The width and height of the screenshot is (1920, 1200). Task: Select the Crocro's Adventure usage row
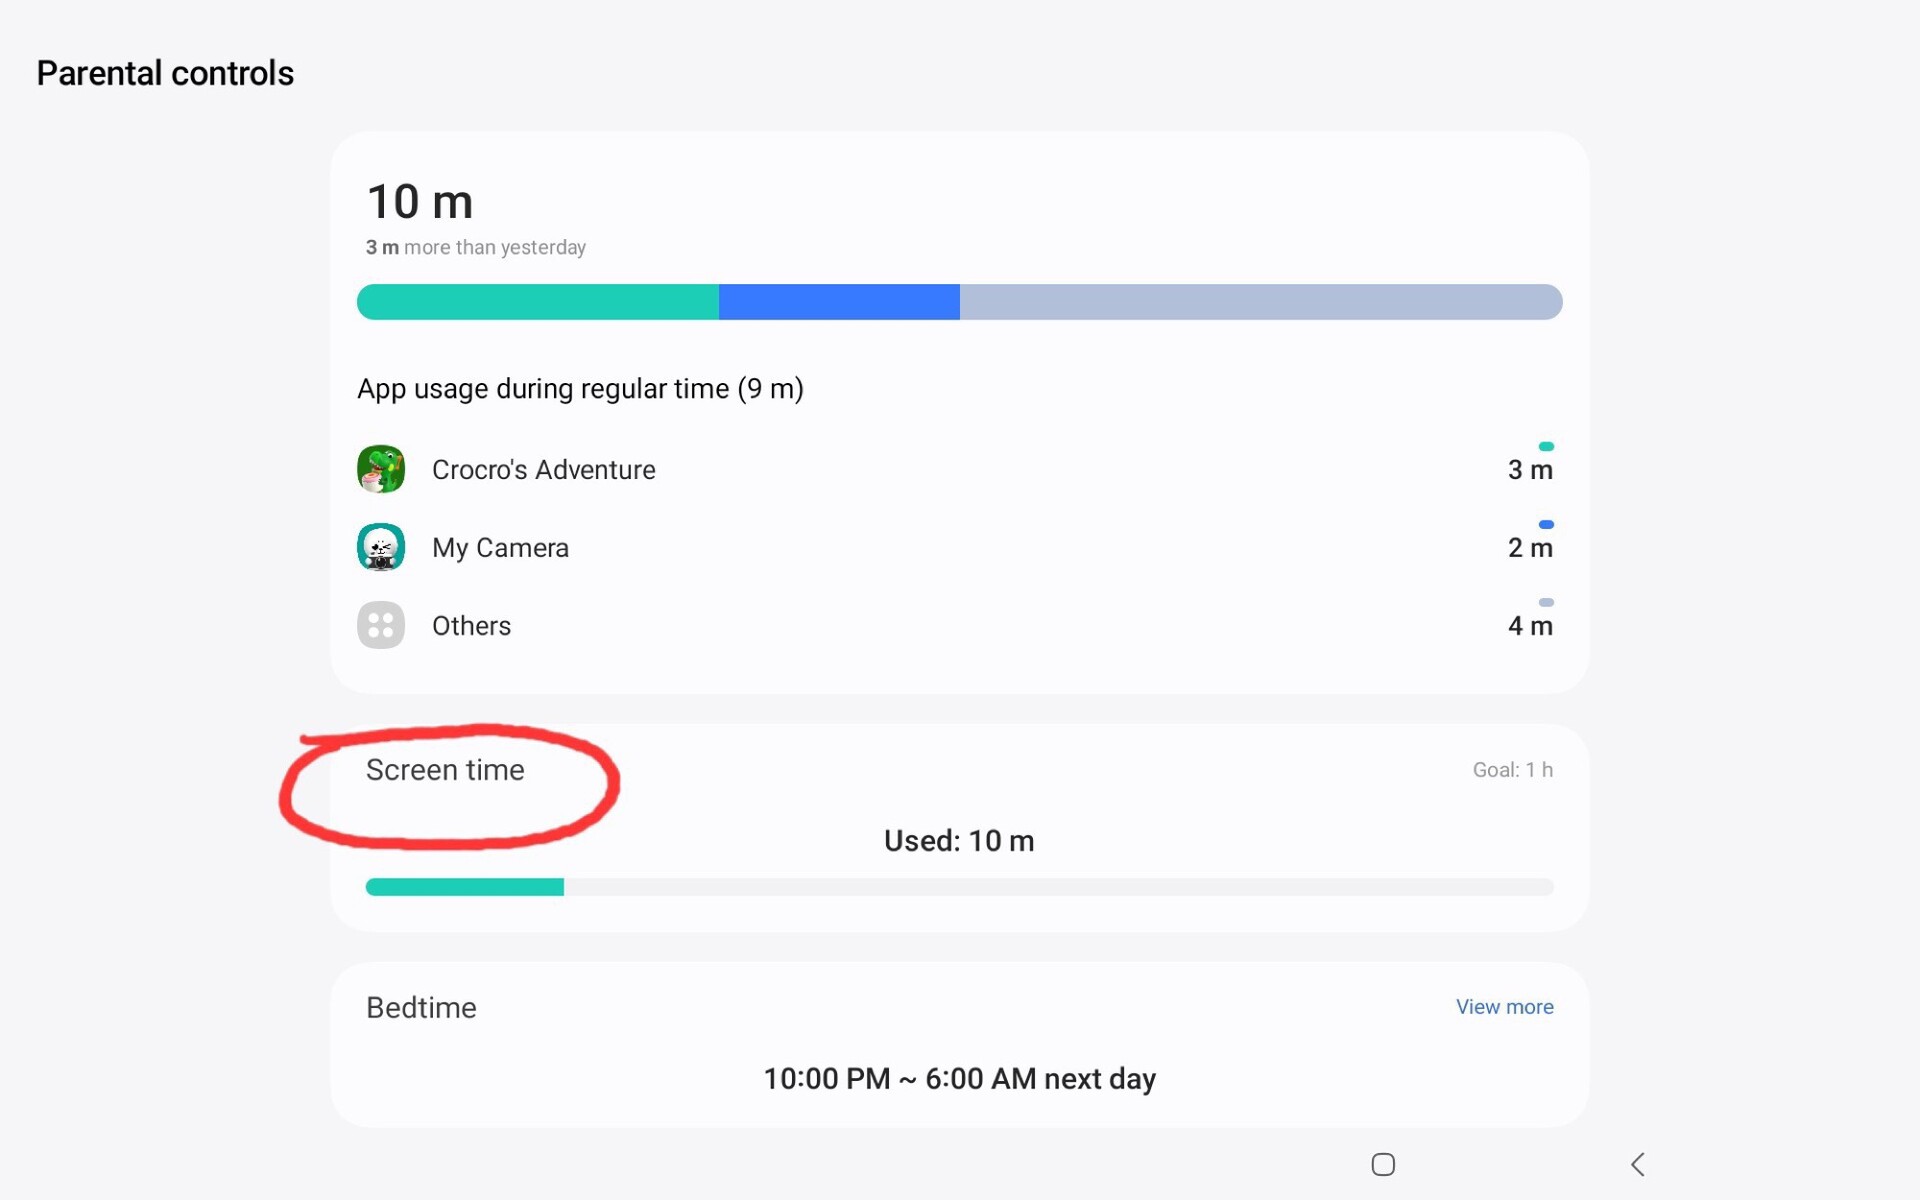[543, 469]
